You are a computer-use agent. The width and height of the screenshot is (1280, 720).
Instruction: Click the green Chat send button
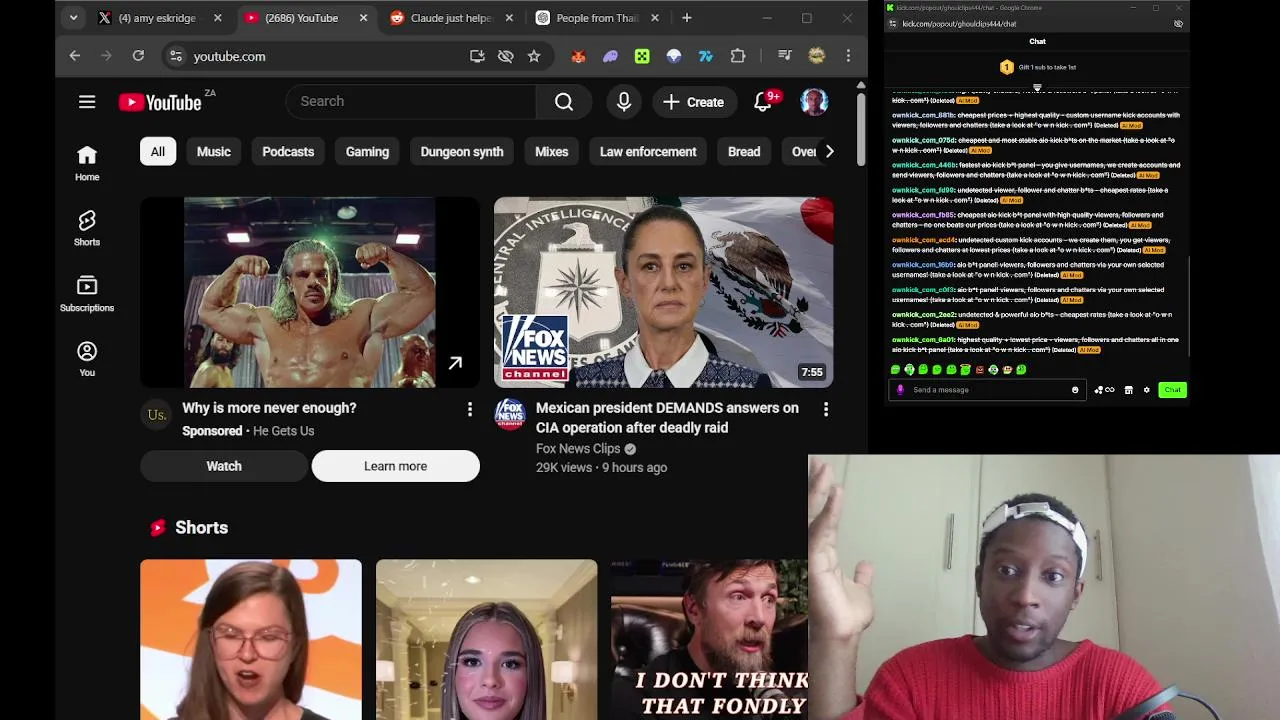(1172, 390)
